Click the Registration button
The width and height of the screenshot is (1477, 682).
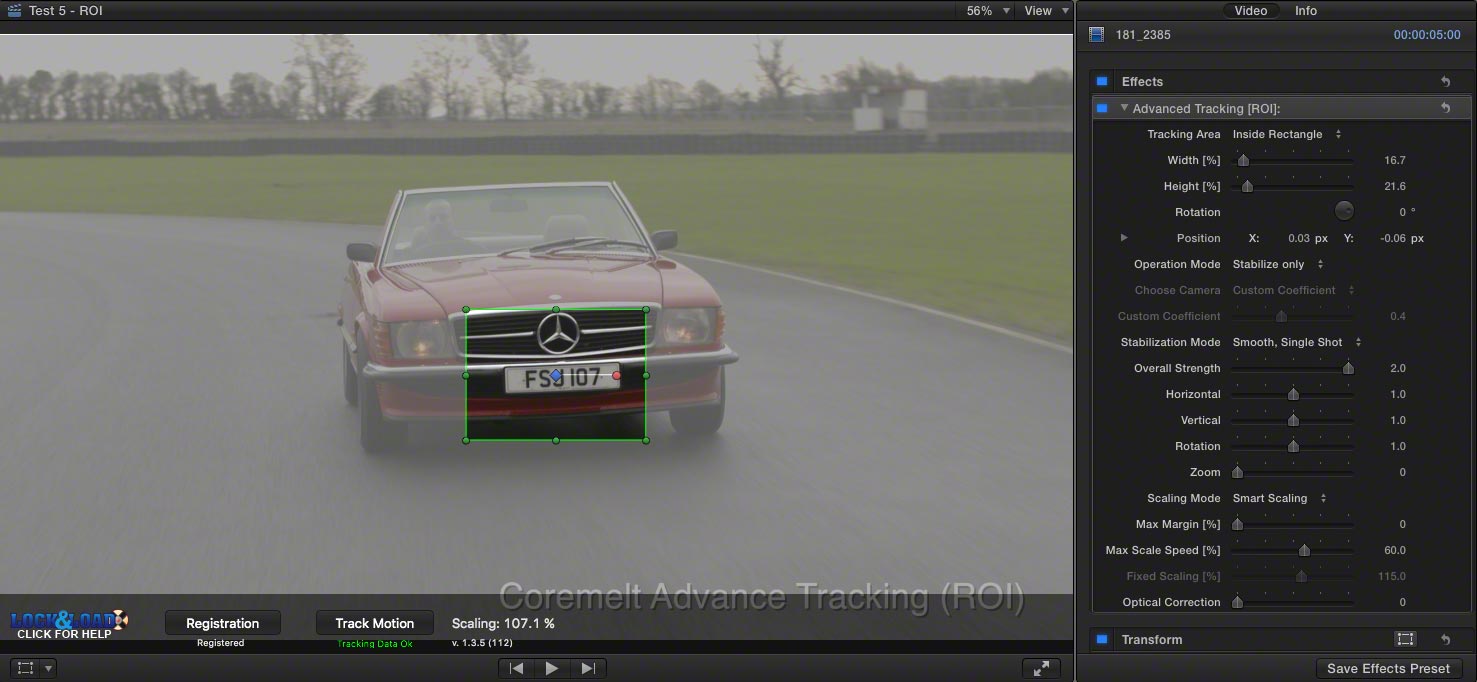222,623
